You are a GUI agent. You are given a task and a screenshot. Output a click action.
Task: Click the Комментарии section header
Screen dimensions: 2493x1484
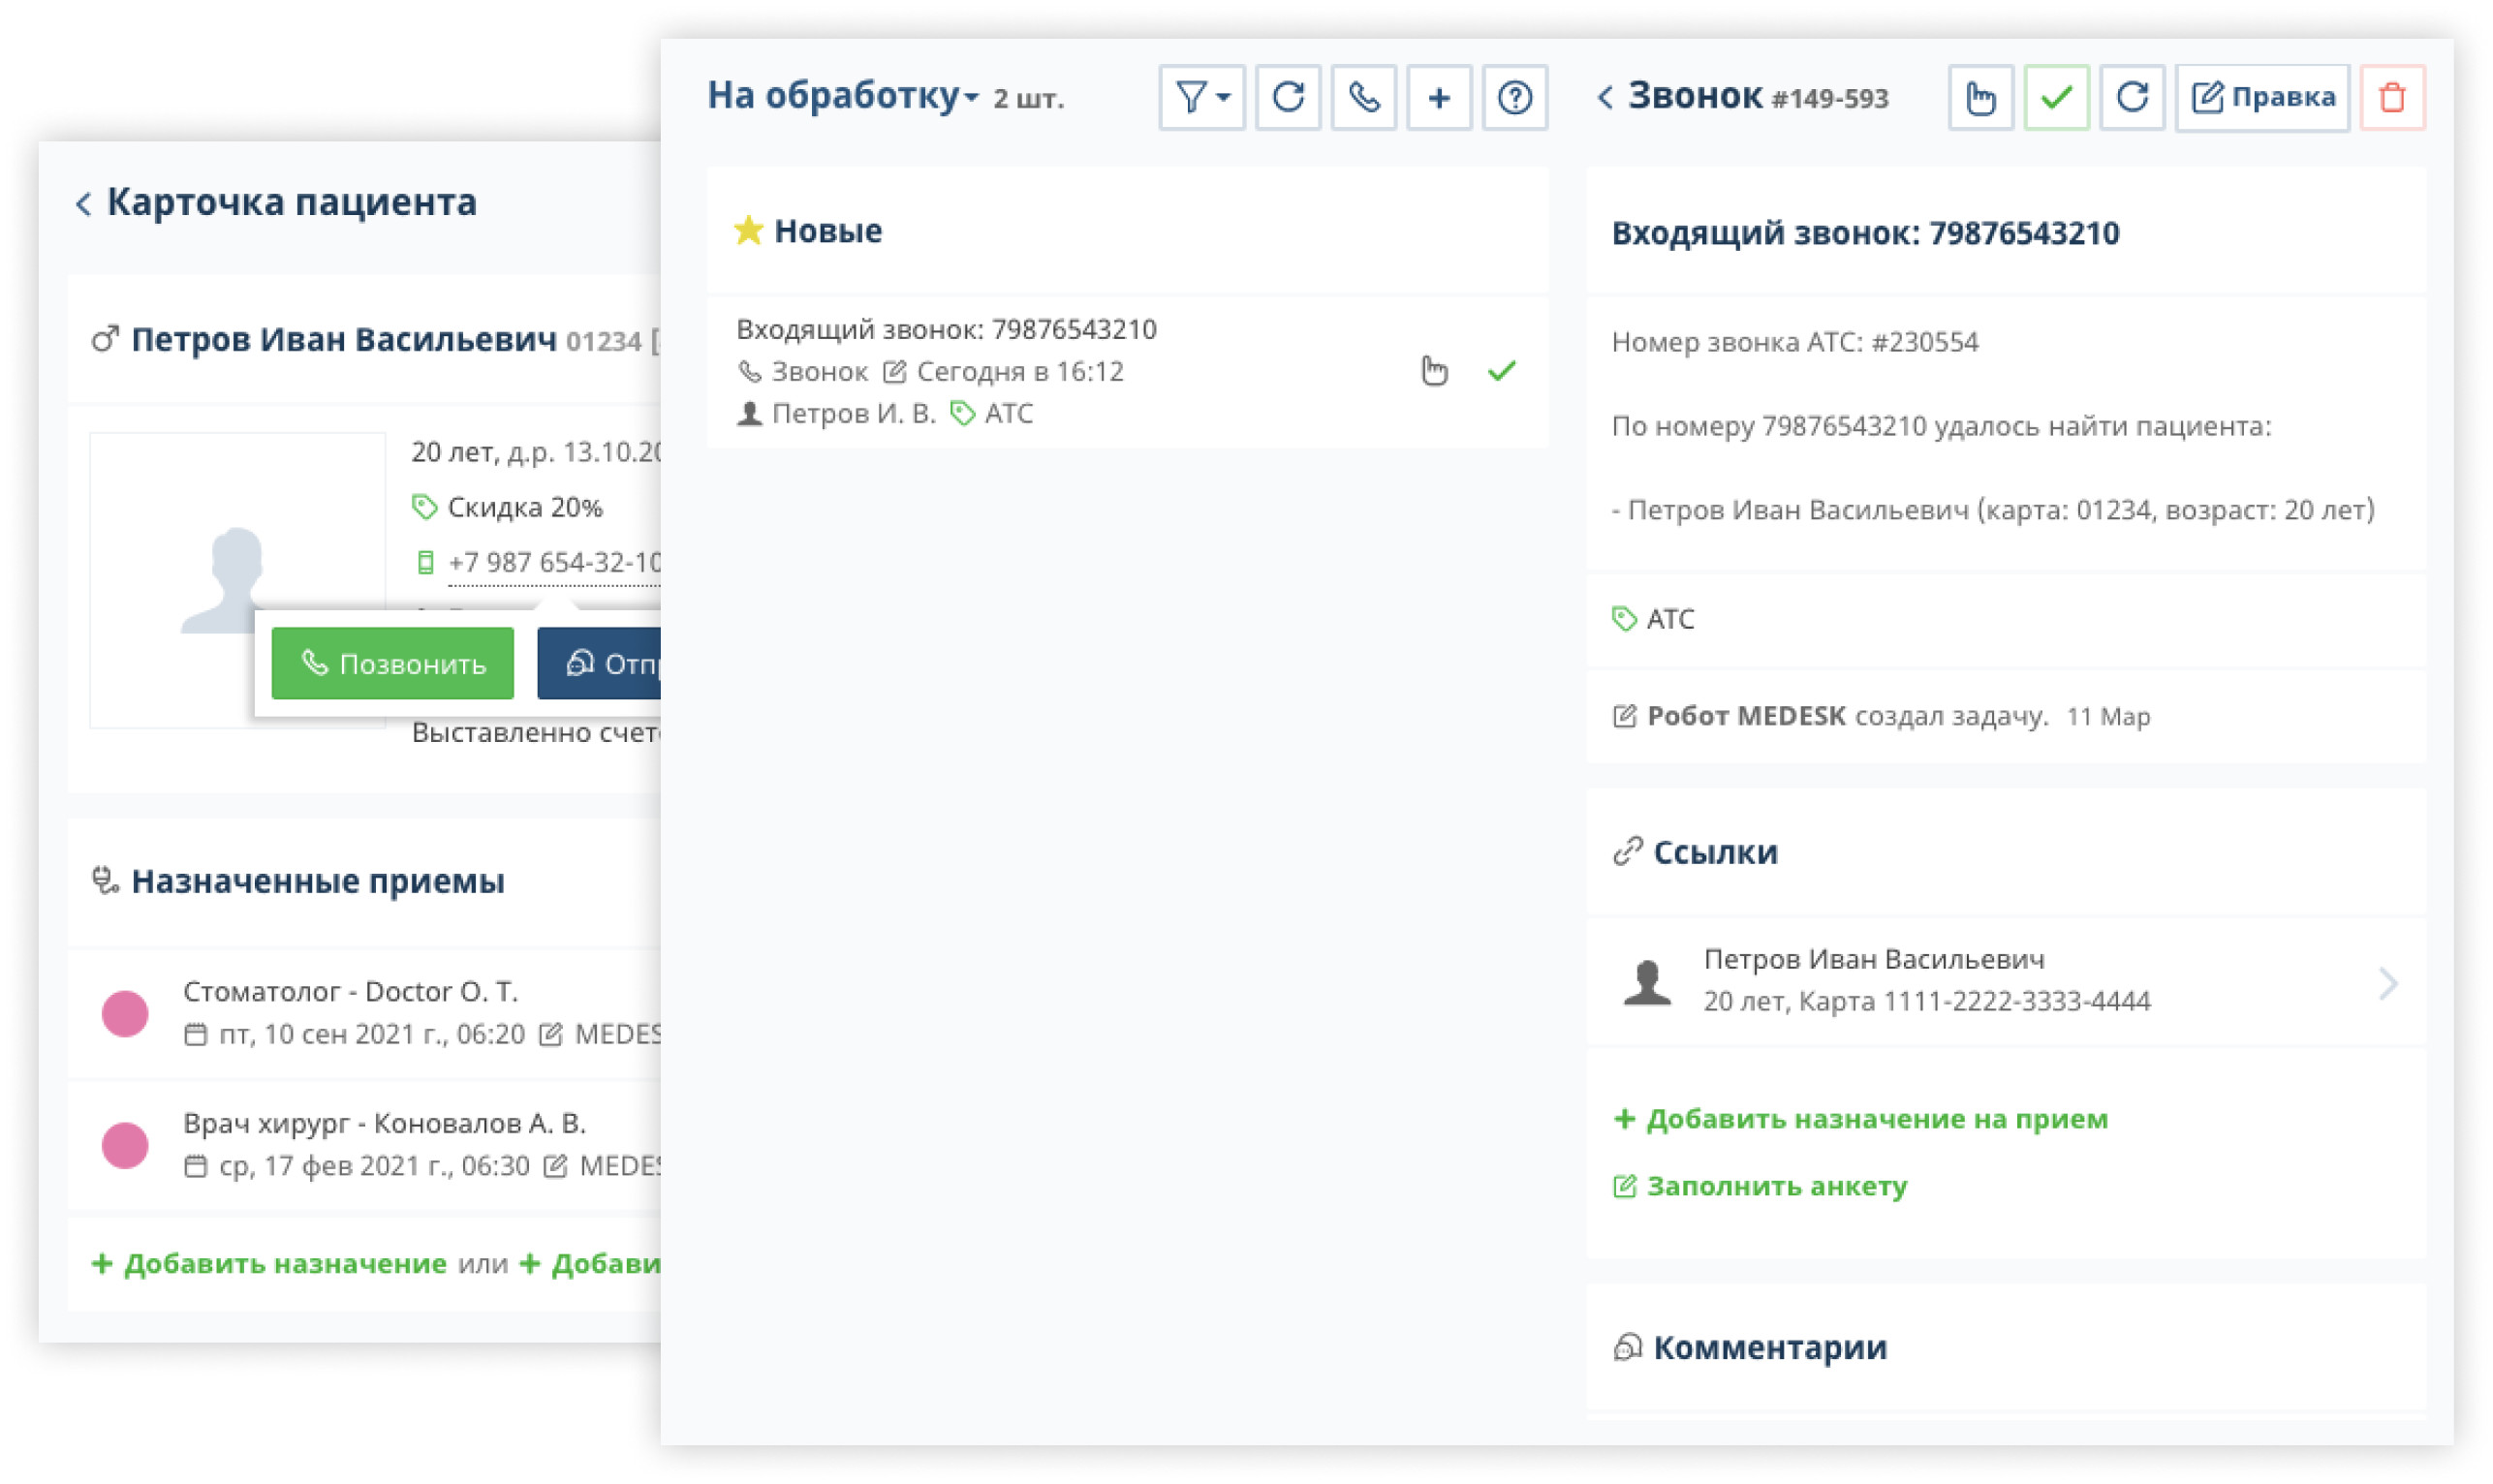[1750, 1346]
